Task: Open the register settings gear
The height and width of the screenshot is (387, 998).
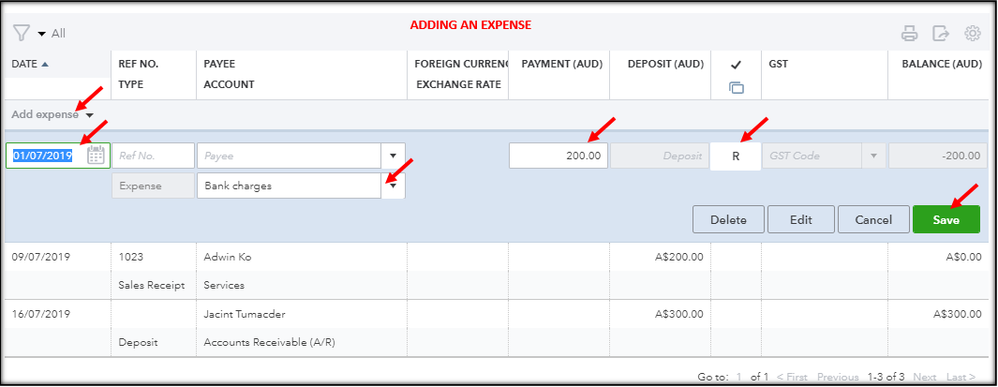Action: [x=973, y=34]
